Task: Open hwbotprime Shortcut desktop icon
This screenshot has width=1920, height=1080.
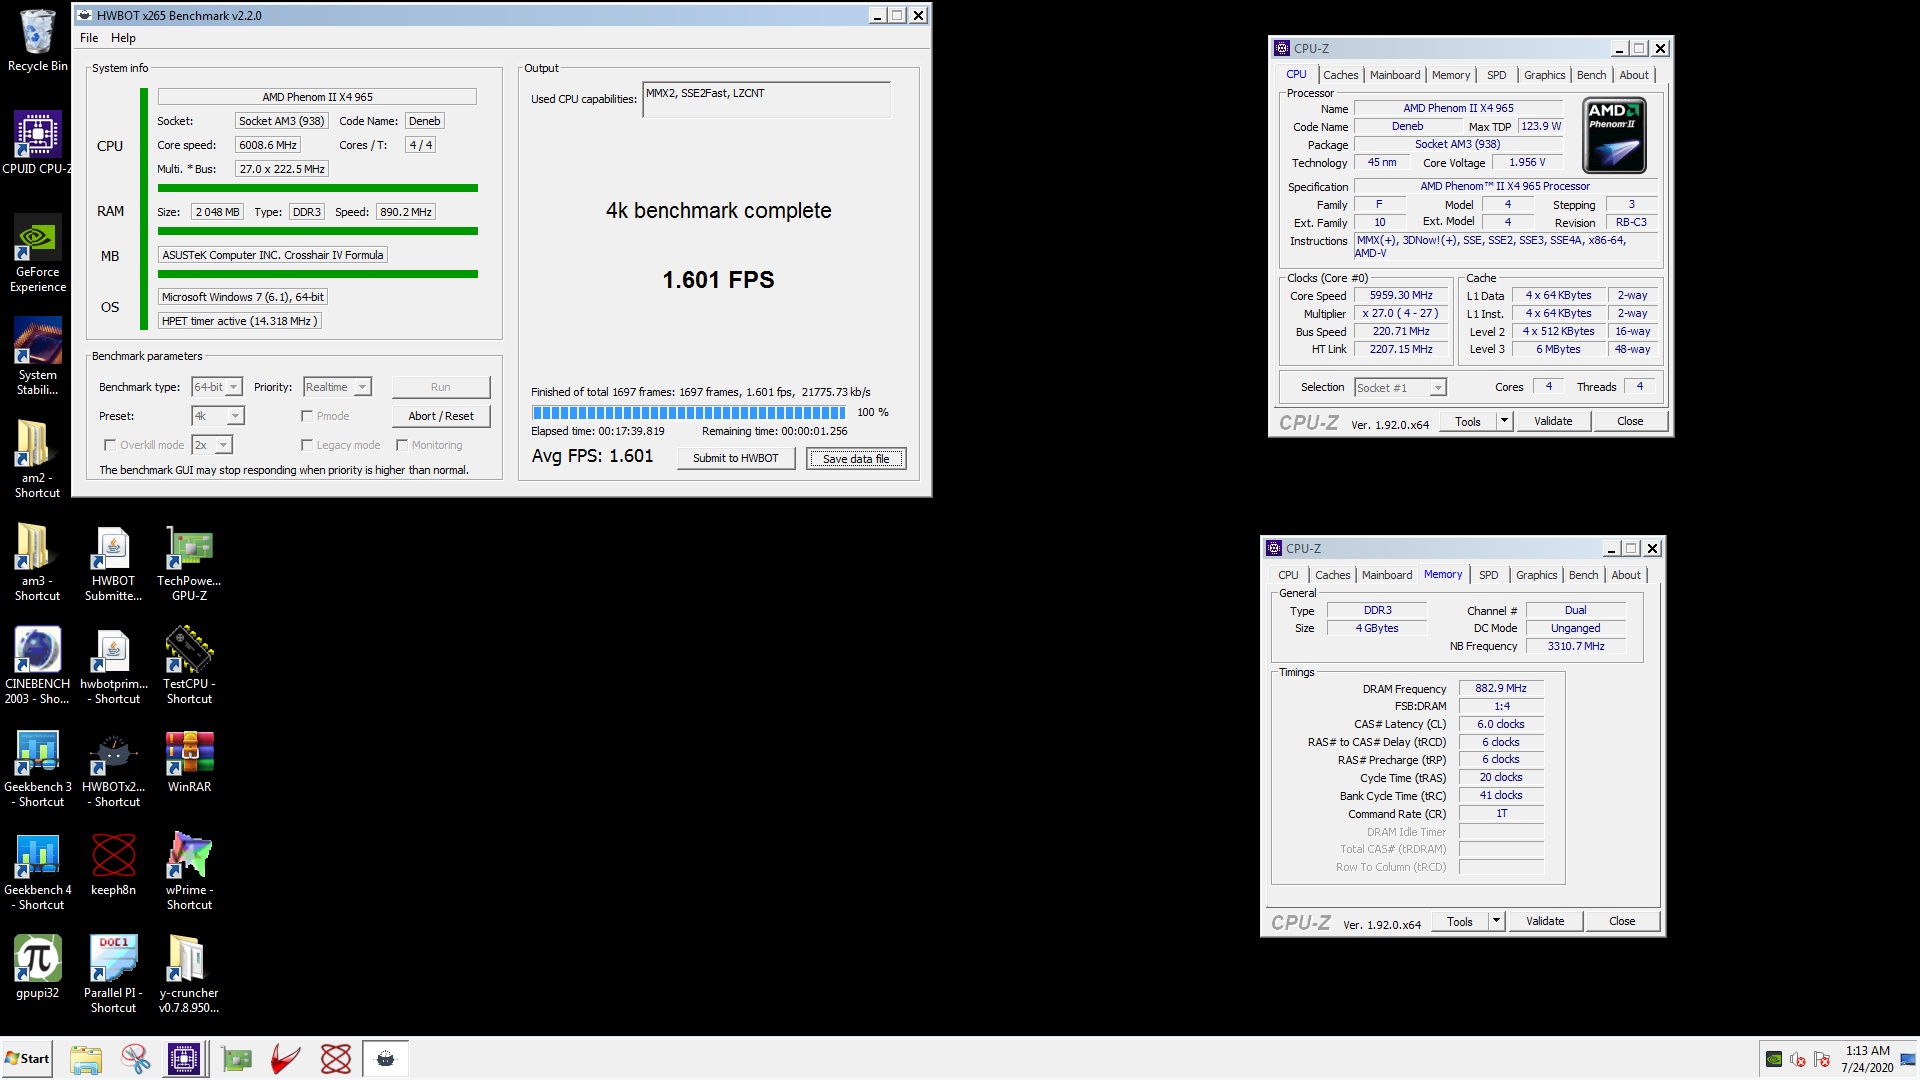Action: pyautogui.click(x=113, y=665)
